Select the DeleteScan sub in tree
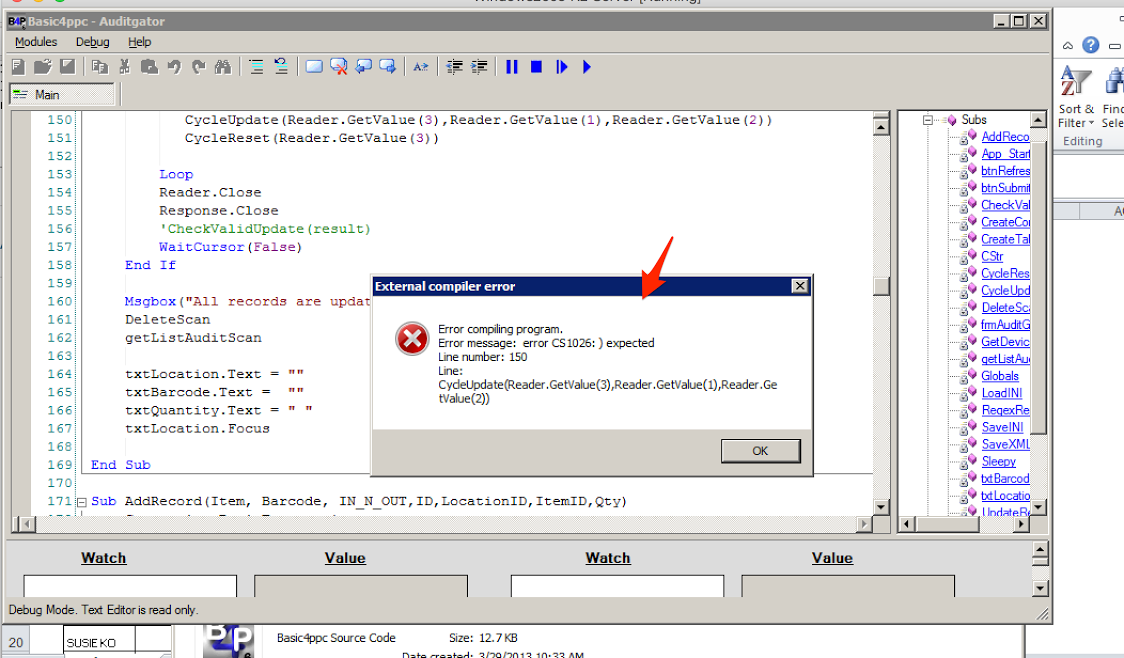This screenshot has width=1124, height=658. coord(1005,307)
